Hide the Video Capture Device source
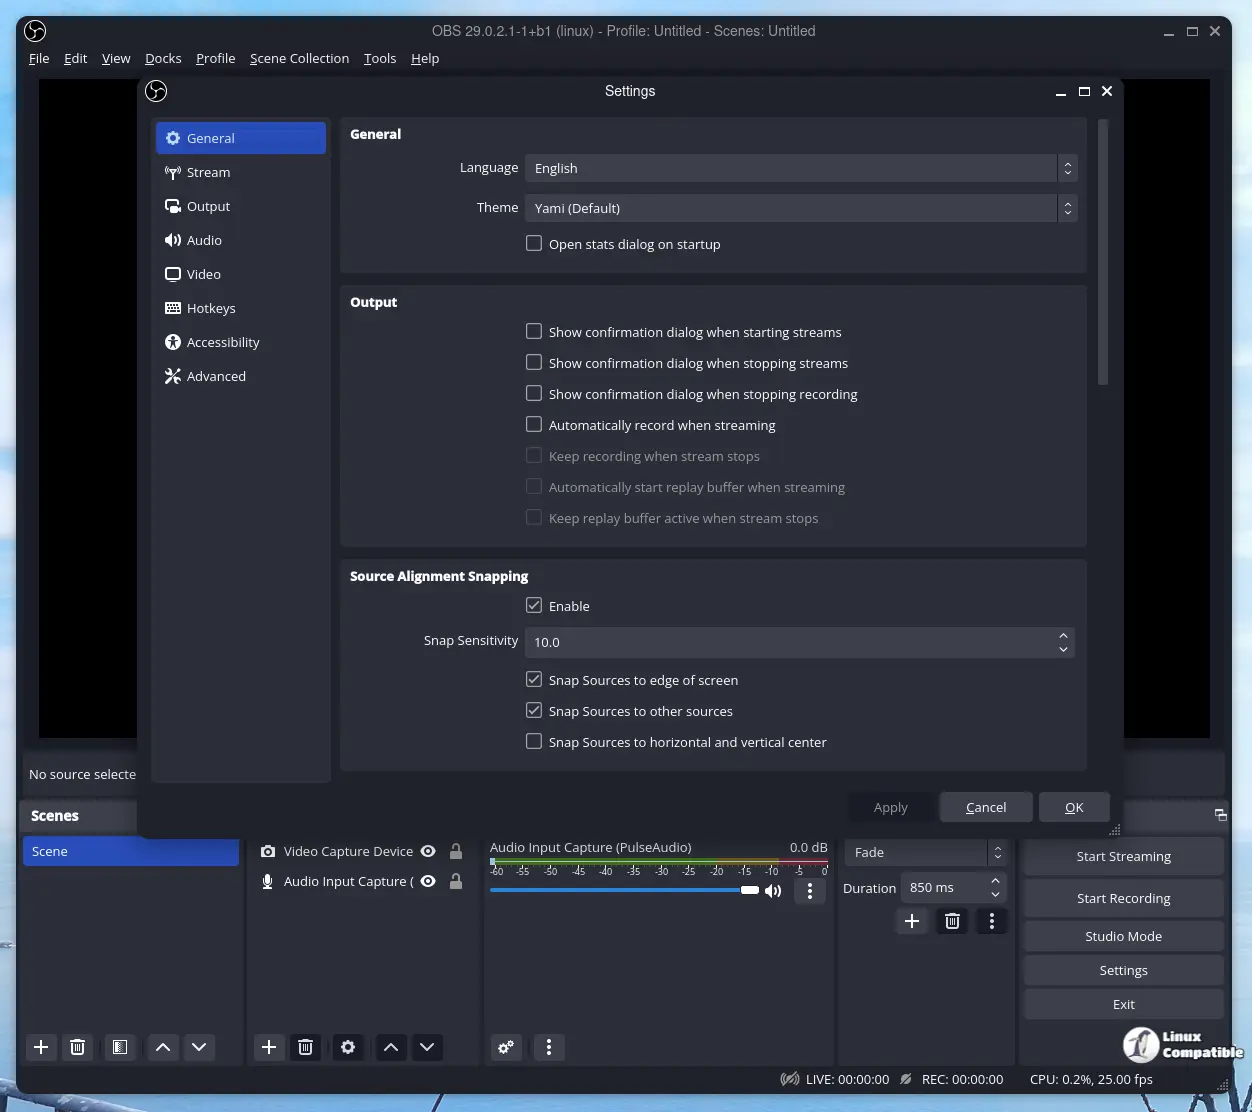Viewport: 1252px width, 1112px height. [x=428, y=852]
